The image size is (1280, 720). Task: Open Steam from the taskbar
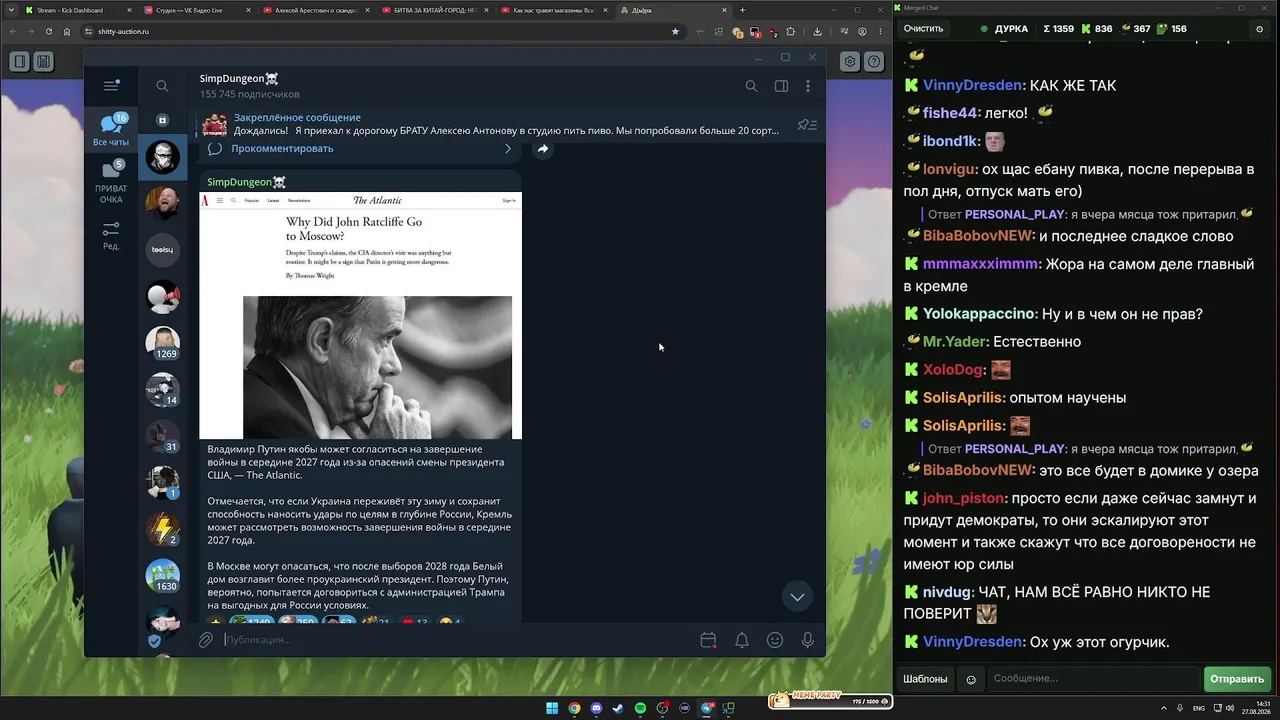(x=618, y=708)
